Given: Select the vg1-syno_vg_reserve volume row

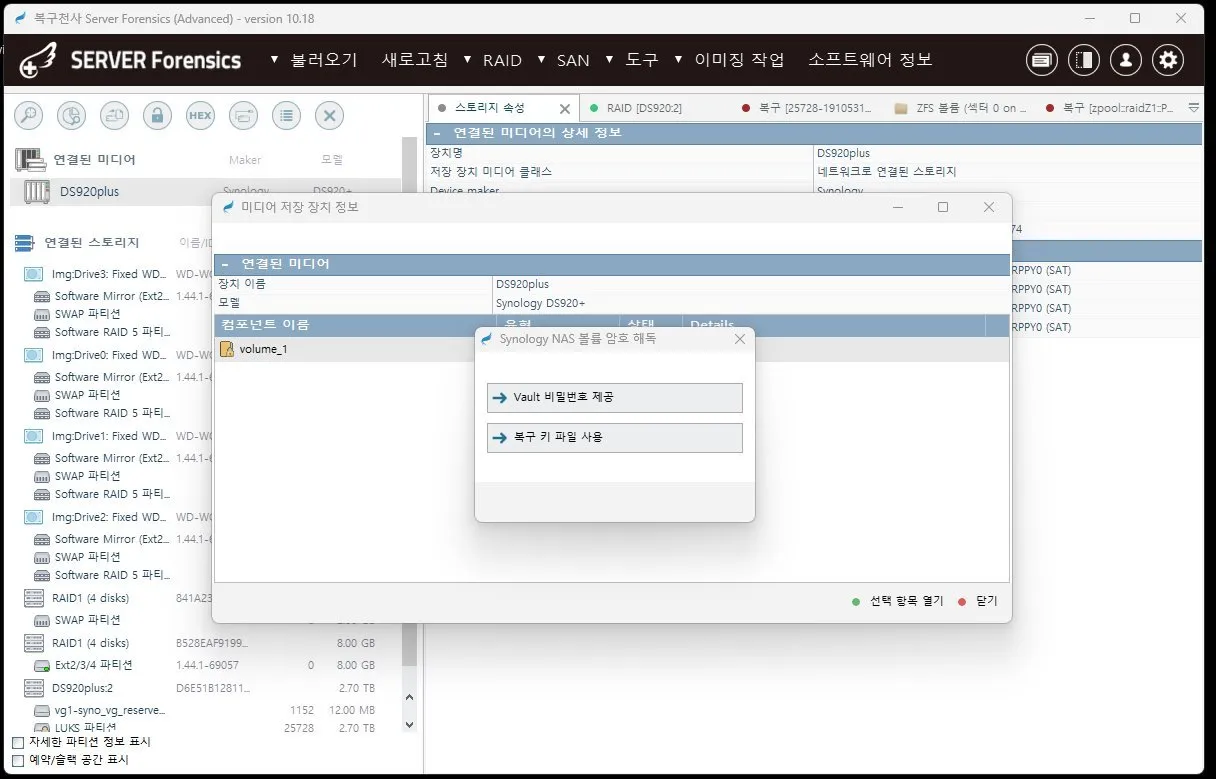Looking at the screenshot, I should [205, 710].
